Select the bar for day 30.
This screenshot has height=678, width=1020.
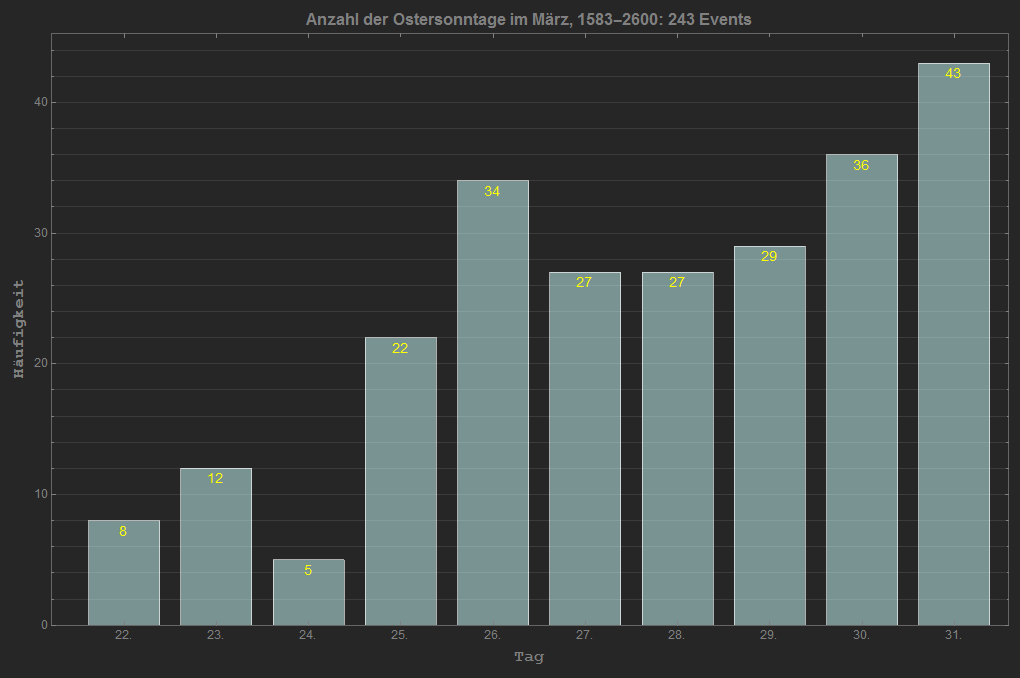(x=862, y=390)
